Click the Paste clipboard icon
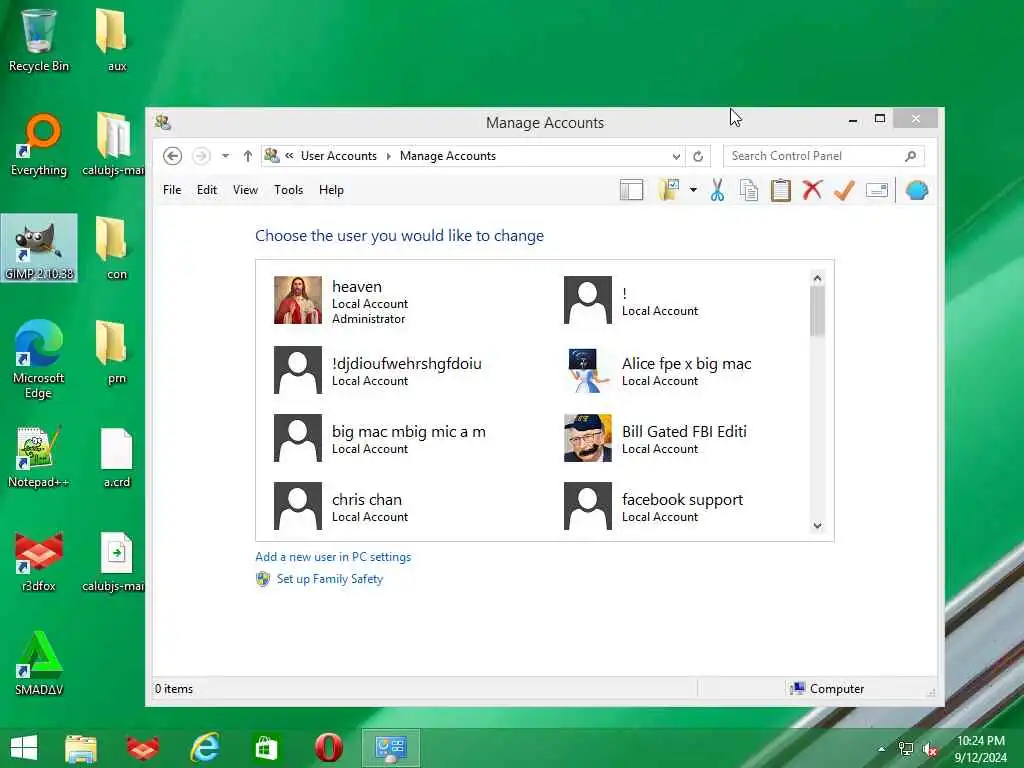 (780, 190)
